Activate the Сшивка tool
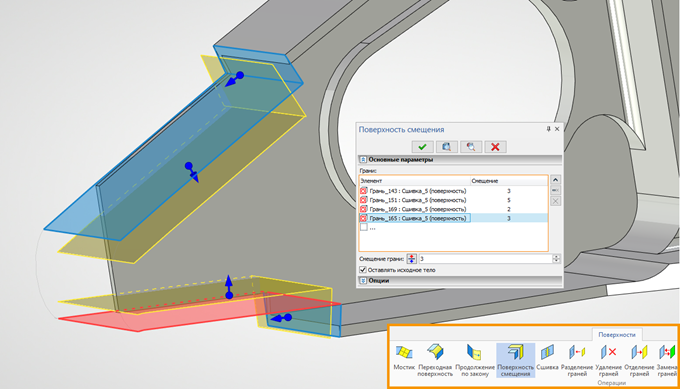 tap(547, 358)
